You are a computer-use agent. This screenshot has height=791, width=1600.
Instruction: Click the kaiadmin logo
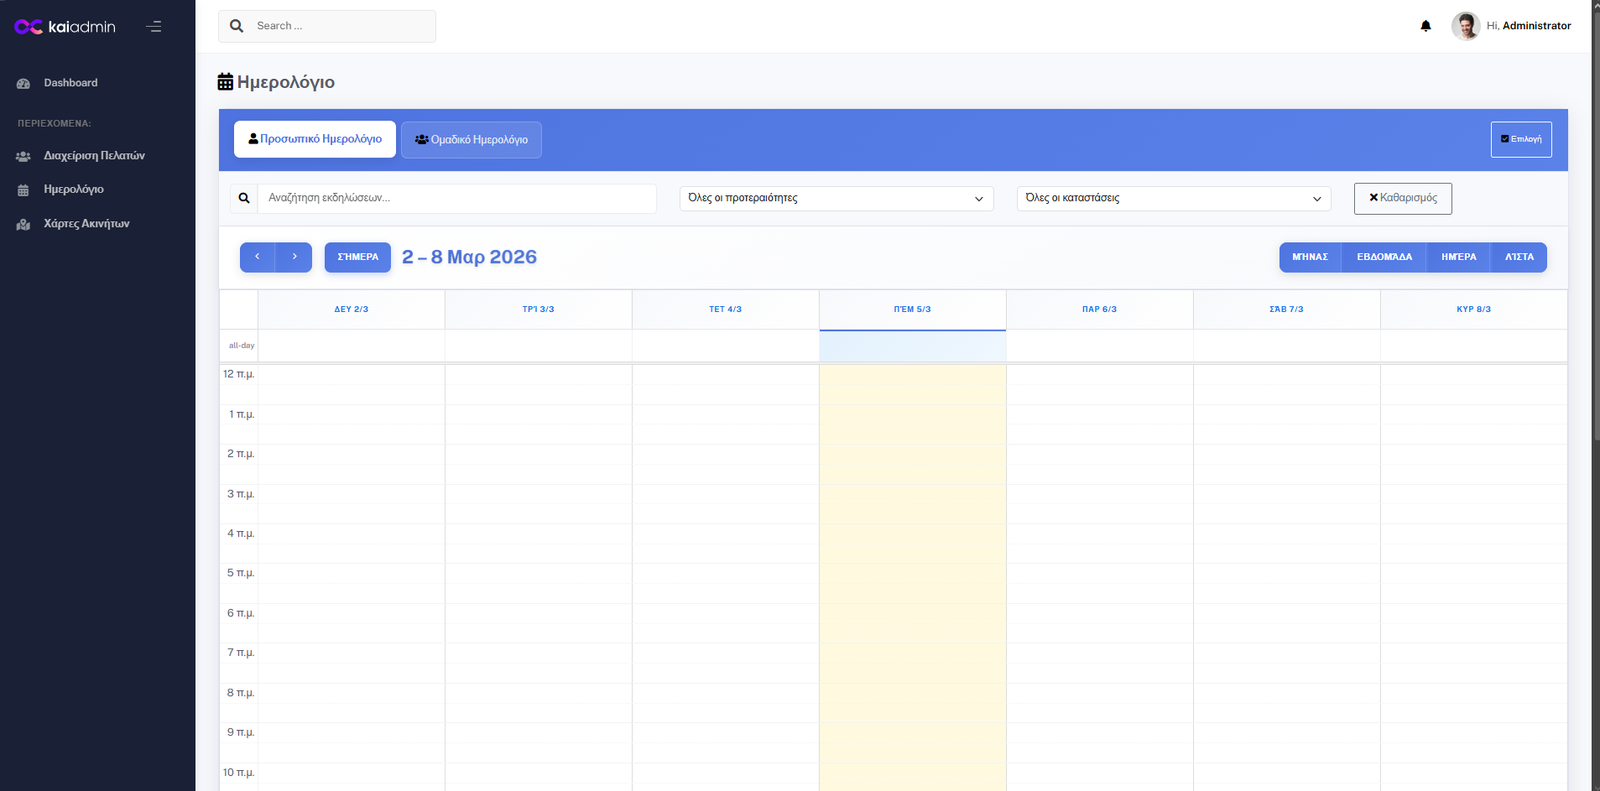pos(65,27)
